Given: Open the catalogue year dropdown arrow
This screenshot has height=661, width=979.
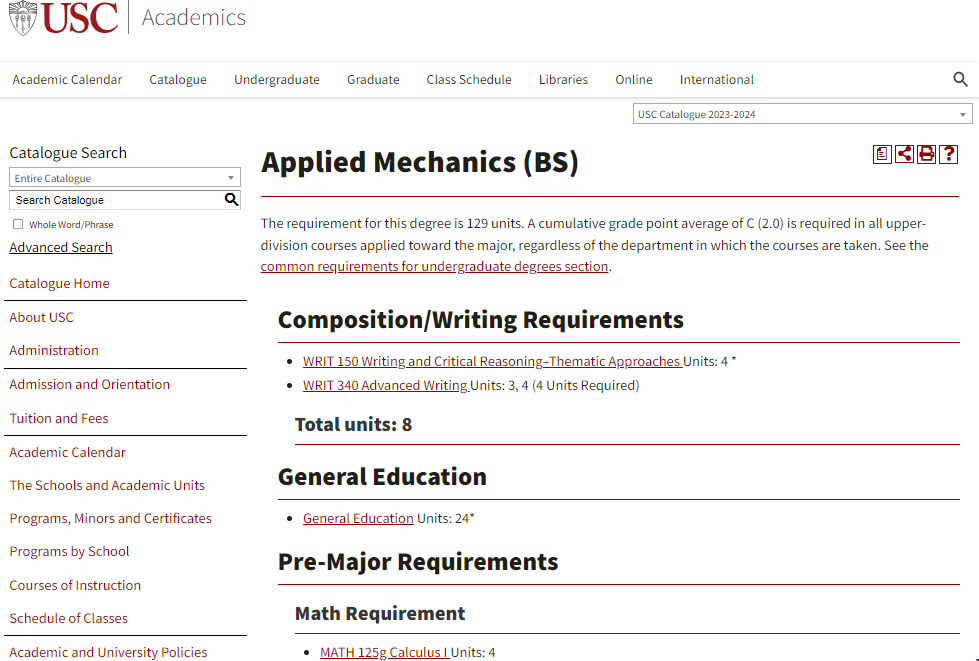Looking at the screenshot, I should point(961,114).
